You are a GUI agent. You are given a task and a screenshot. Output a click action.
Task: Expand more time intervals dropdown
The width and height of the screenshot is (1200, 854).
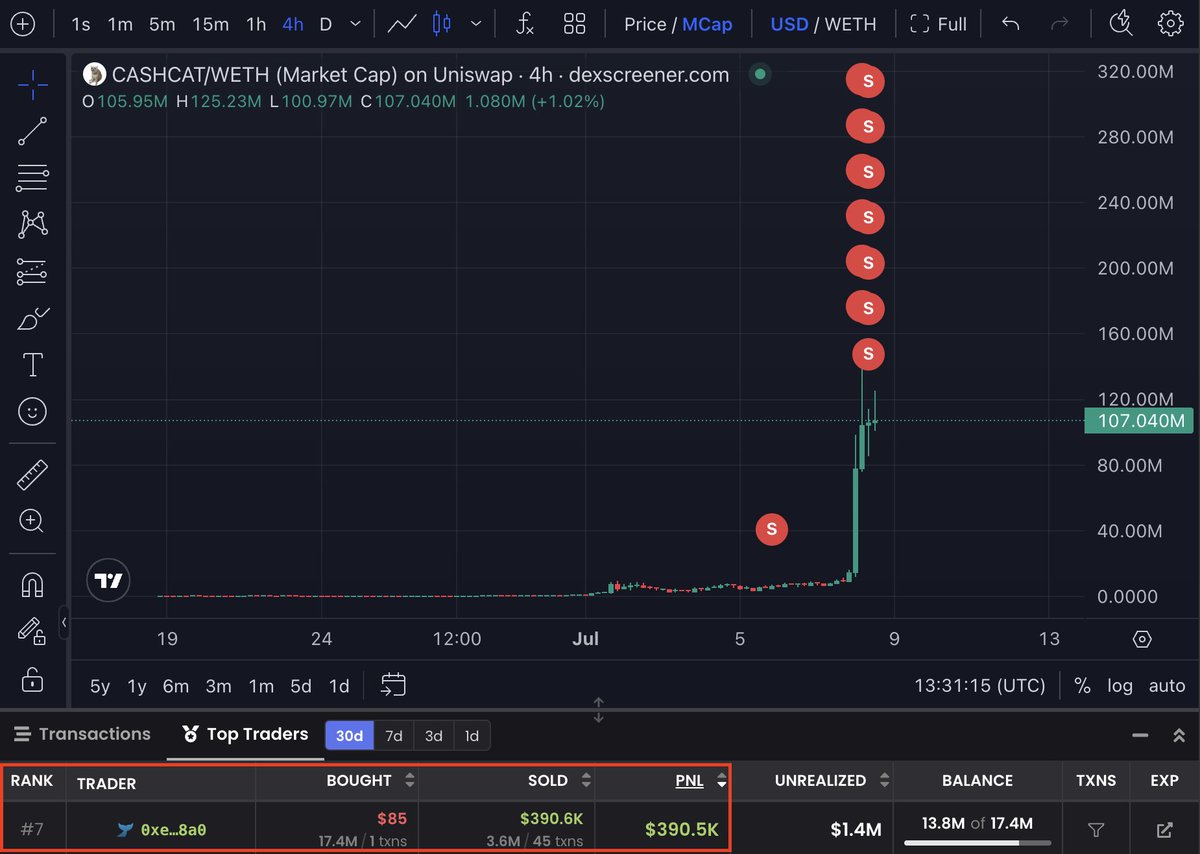[x=356, y=24]
